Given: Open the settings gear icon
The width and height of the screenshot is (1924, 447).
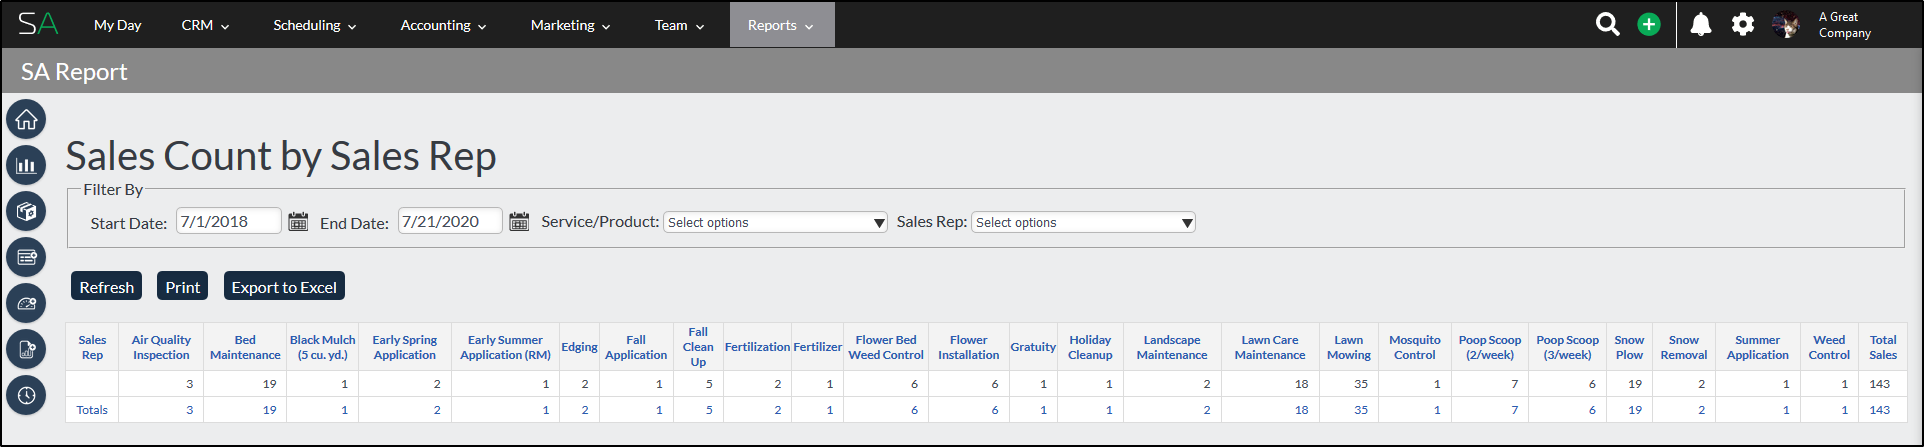Looking at the screenshot, I should click(x=1743, y=24).
